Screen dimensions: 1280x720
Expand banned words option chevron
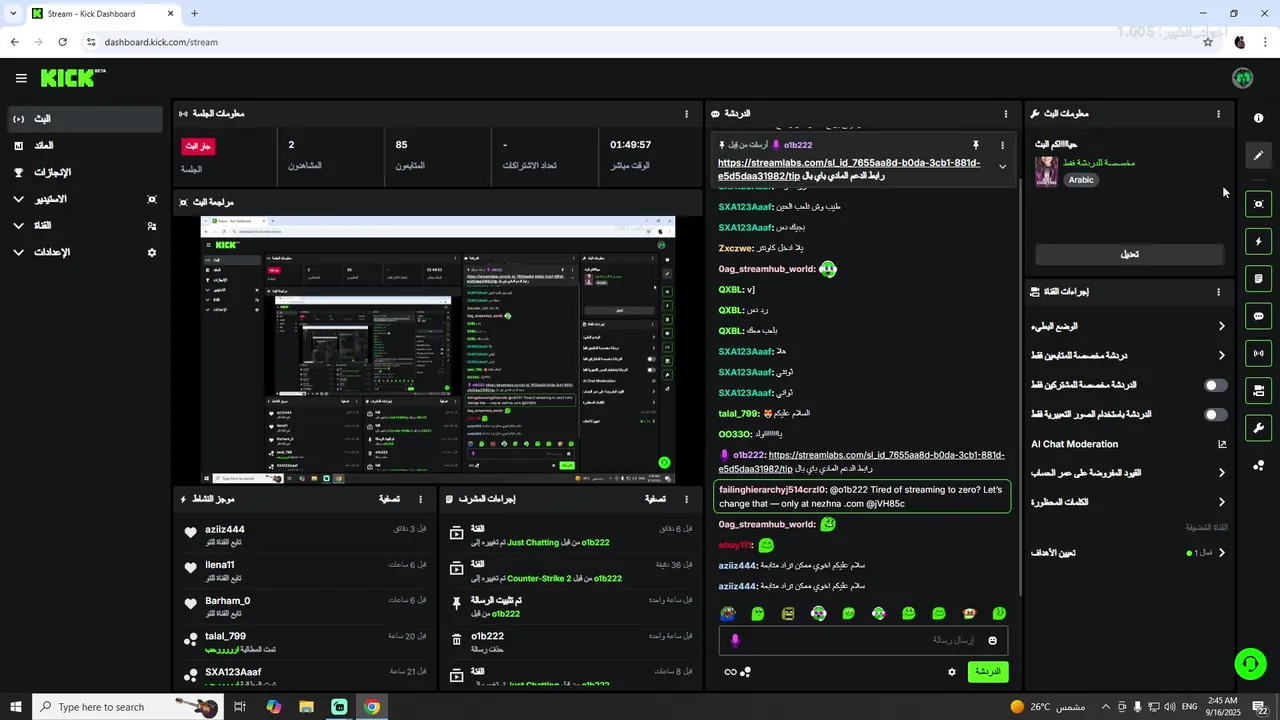point(1221,502)
